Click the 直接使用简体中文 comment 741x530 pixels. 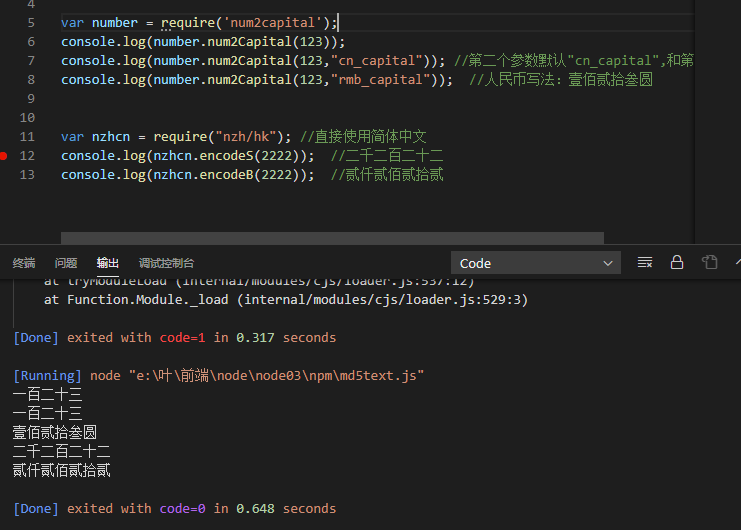click(x=363, y=137)
